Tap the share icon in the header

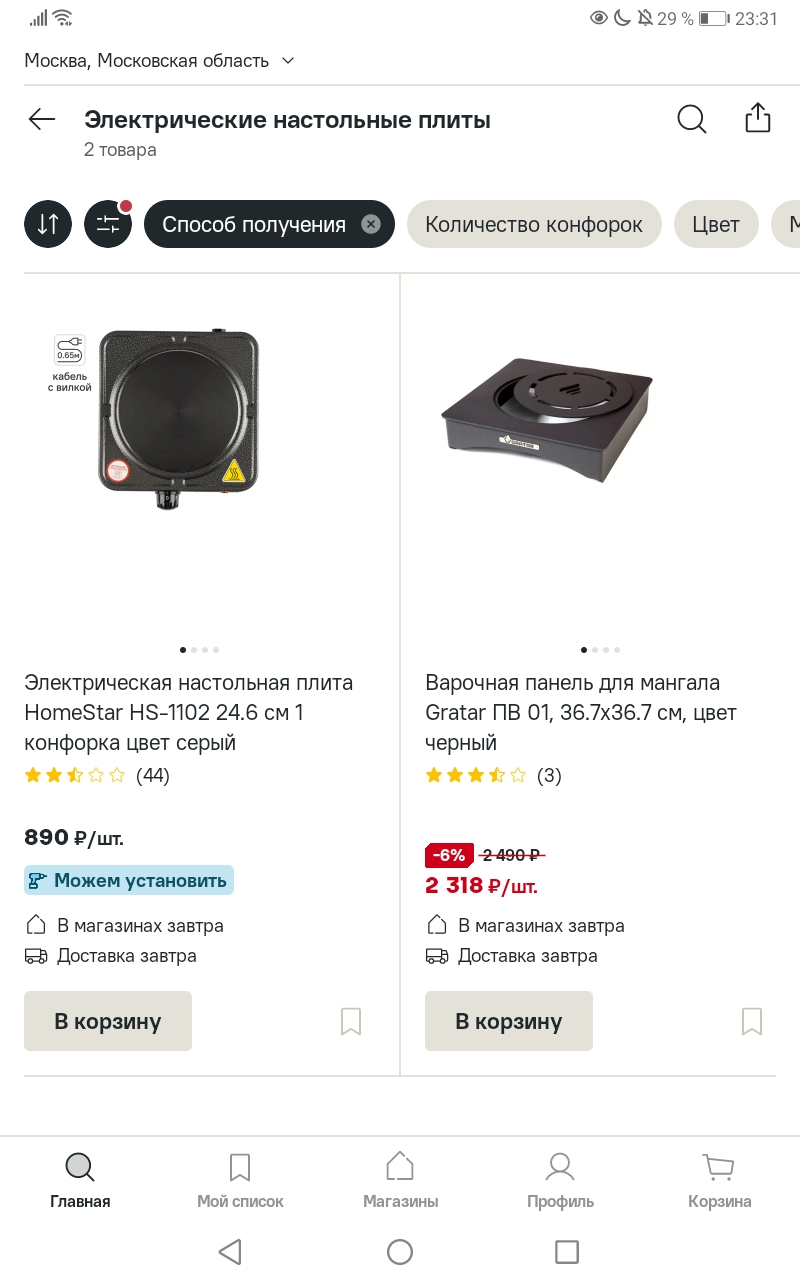[758, 118]
